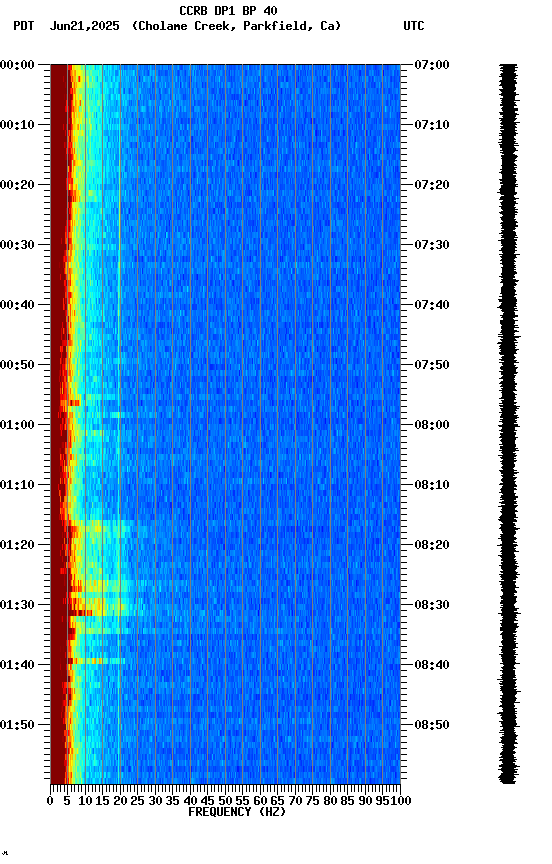
Task: Click the 07:10 UTC time label
Action: pos(432,125)
